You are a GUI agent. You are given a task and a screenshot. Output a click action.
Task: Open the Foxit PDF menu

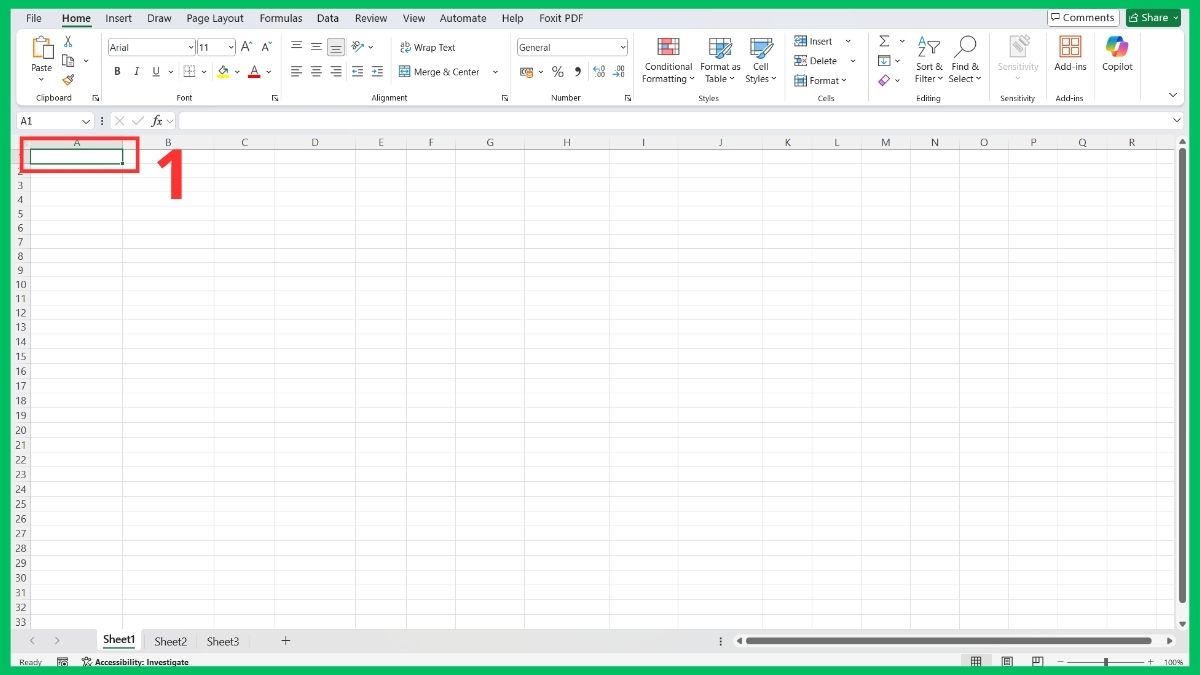coord(561,17)
